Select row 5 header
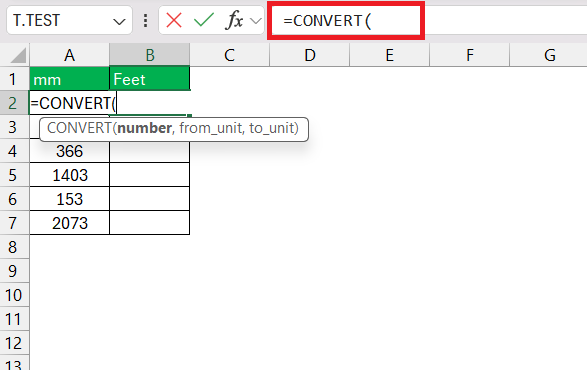 pyautogui.click(x=14, y=175)
